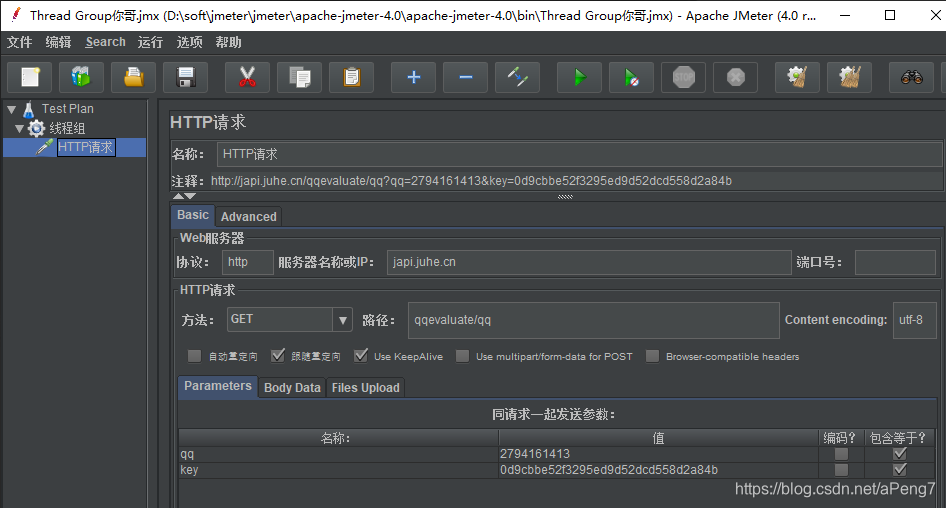Toggle the 跟随重定向 checkbox
946x508 pixels.
tap(278, 356)
